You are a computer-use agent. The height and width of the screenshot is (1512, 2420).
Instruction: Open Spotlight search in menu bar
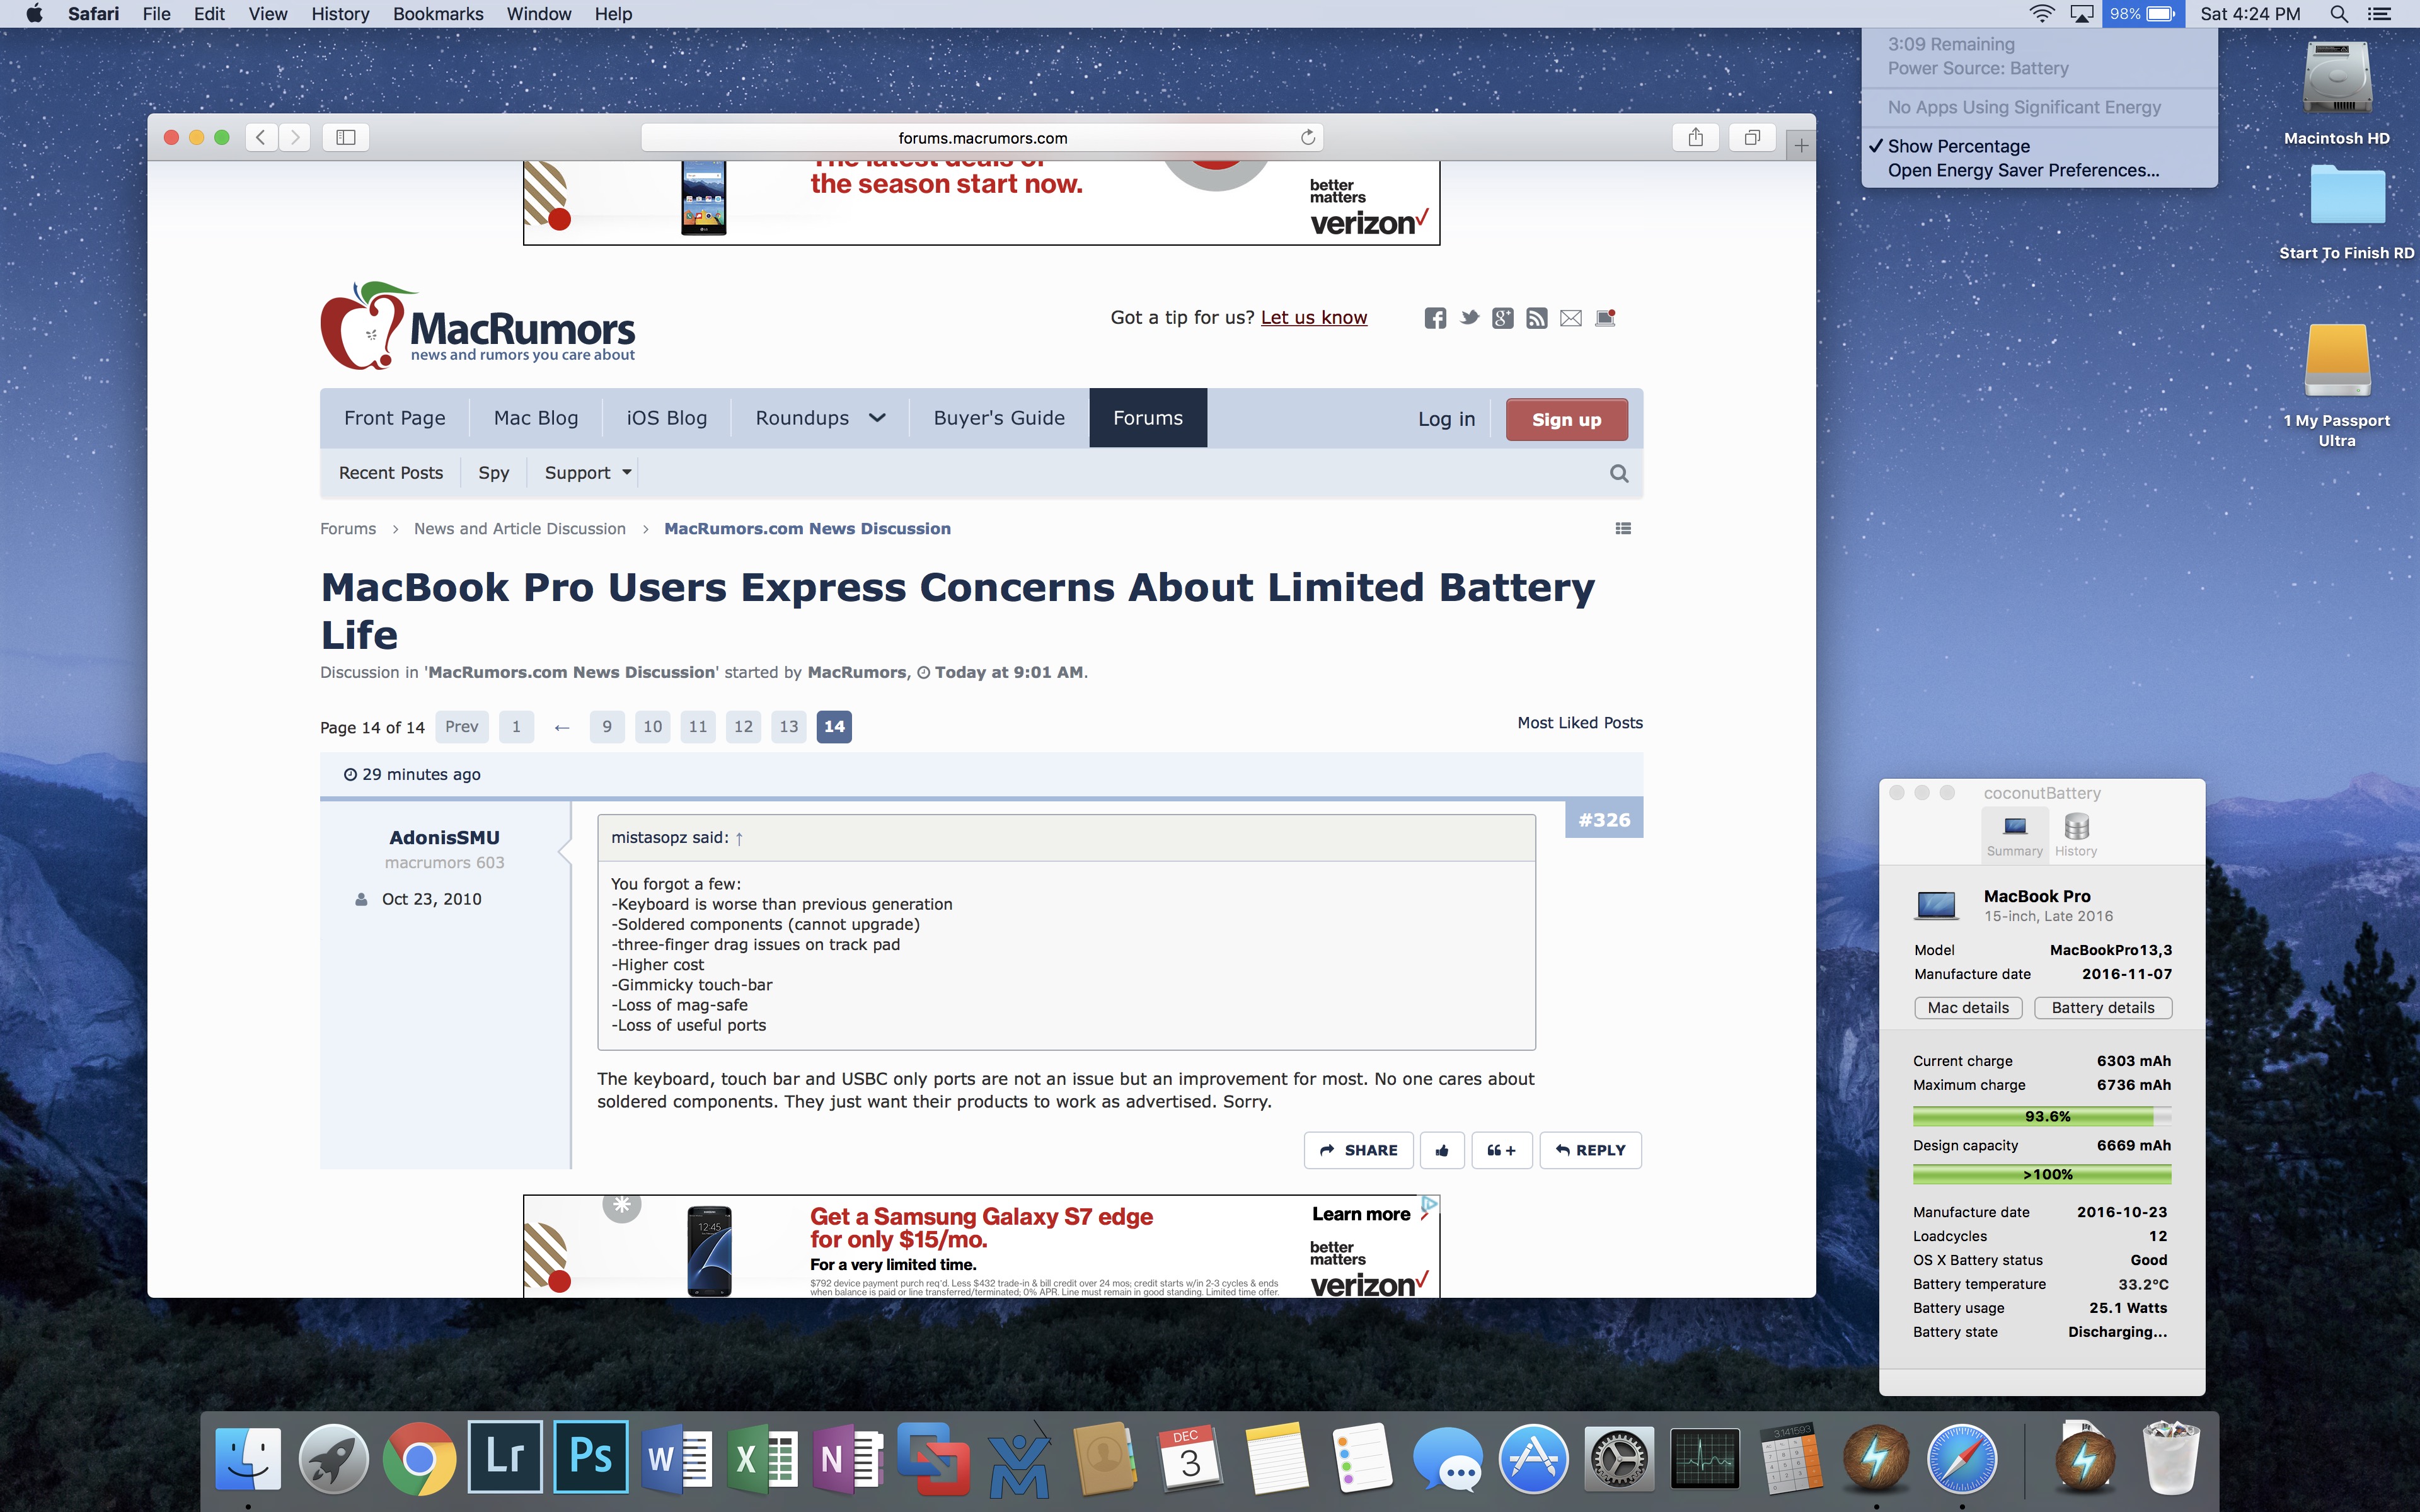tap(2339, 14)
